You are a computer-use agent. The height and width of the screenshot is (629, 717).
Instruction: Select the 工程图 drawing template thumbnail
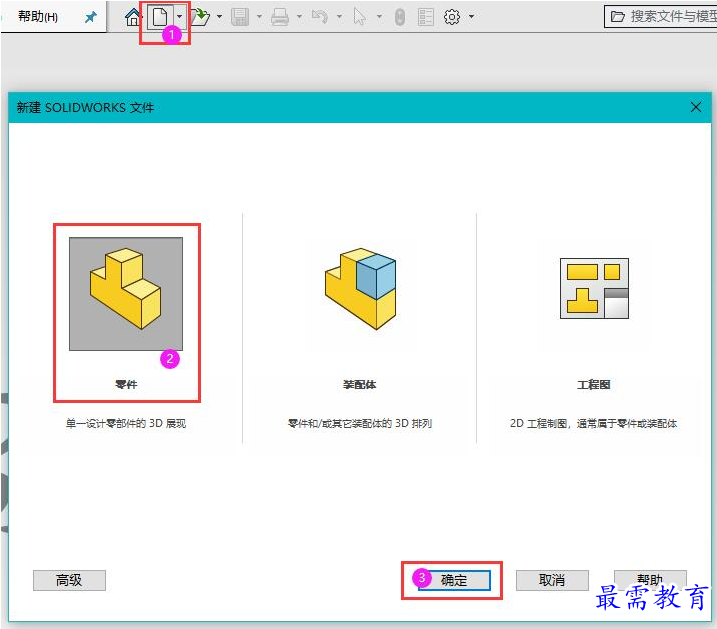(x=594, y=288)
